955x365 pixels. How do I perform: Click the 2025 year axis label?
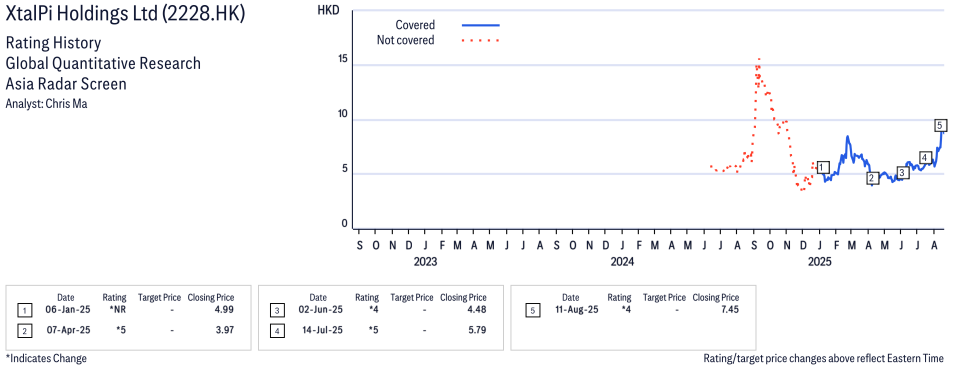(819, 263)
